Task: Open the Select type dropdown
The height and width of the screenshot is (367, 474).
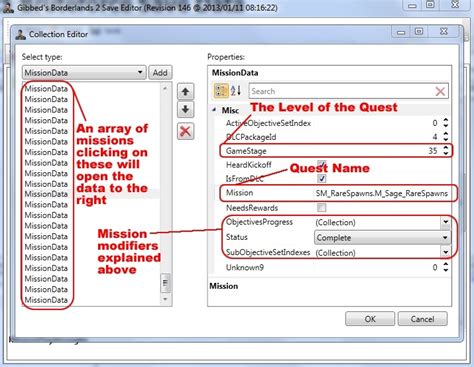Action: tap(84, 72)
